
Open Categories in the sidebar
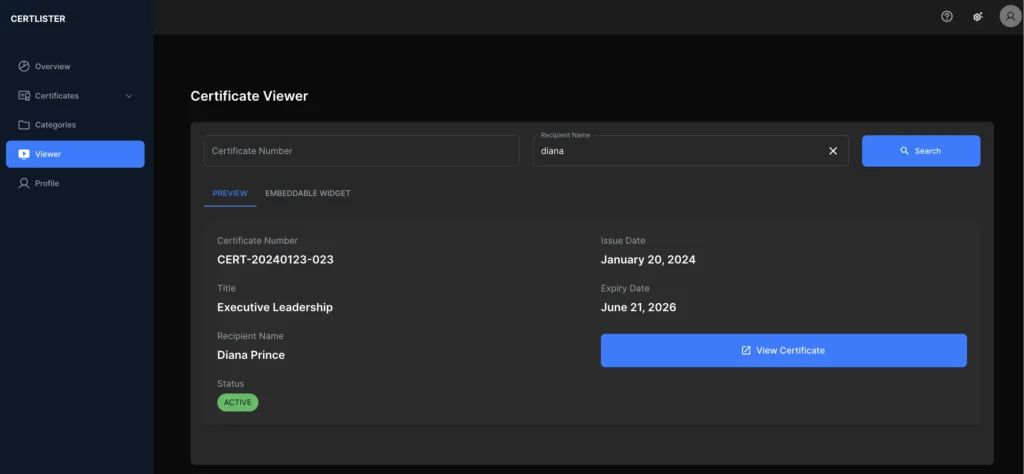(75, 125)
